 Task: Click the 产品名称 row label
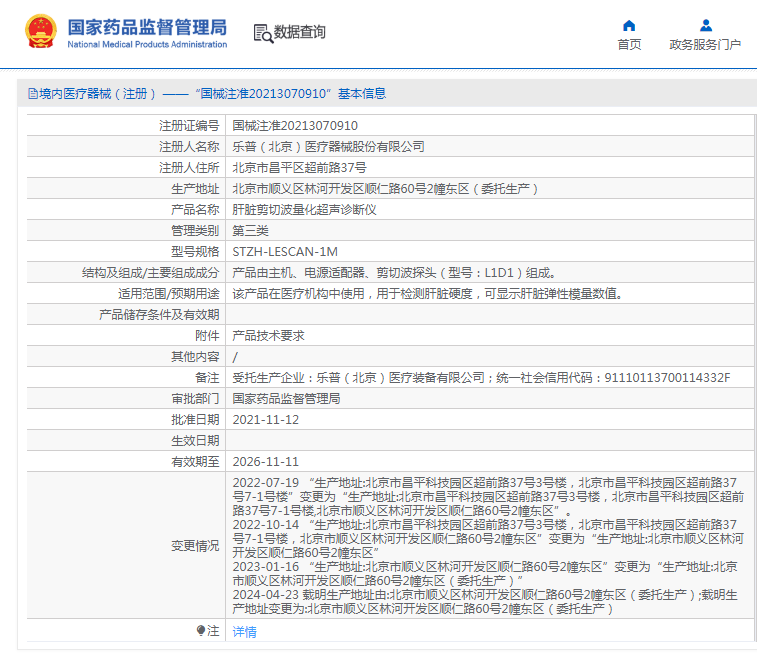click(x=195, y=209)
